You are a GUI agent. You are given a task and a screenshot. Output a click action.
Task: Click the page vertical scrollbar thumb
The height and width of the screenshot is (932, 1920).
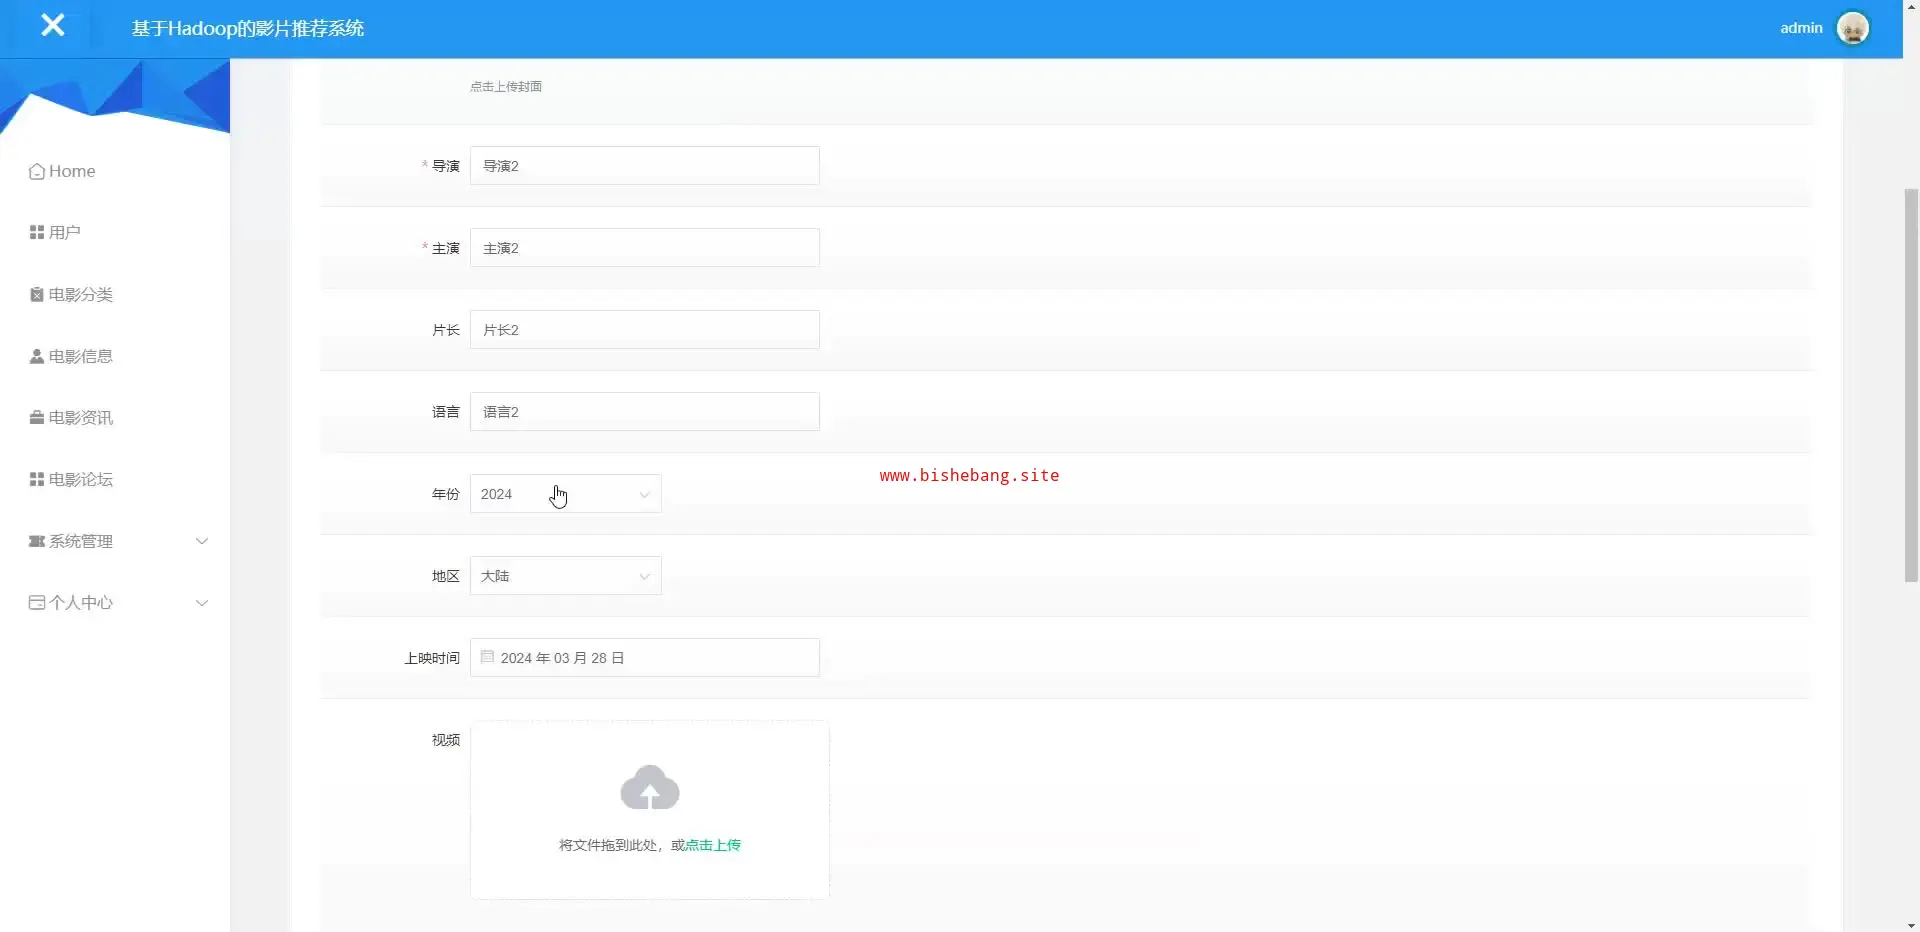[x=1911, y=385]
